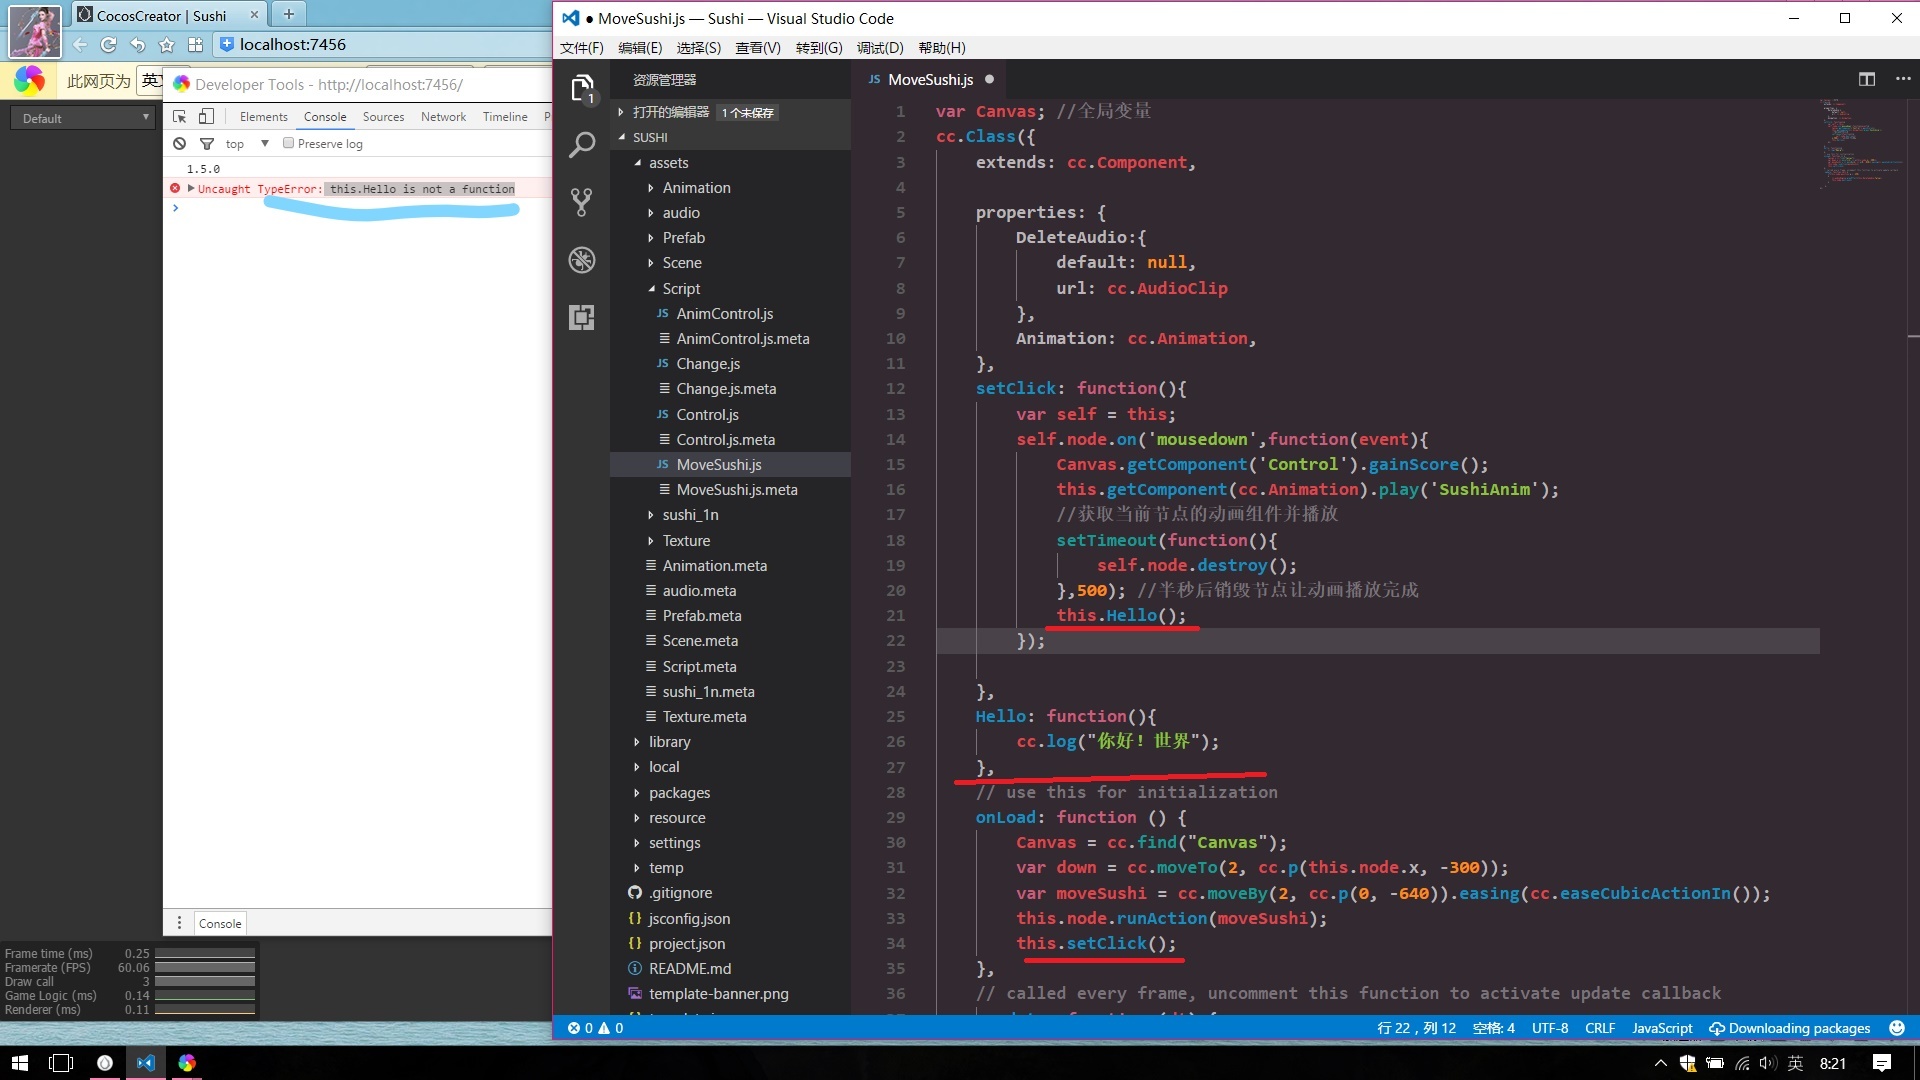Click the code minimap on editor right
Screen dimensions: 1920x1080
click(1850, 145)
